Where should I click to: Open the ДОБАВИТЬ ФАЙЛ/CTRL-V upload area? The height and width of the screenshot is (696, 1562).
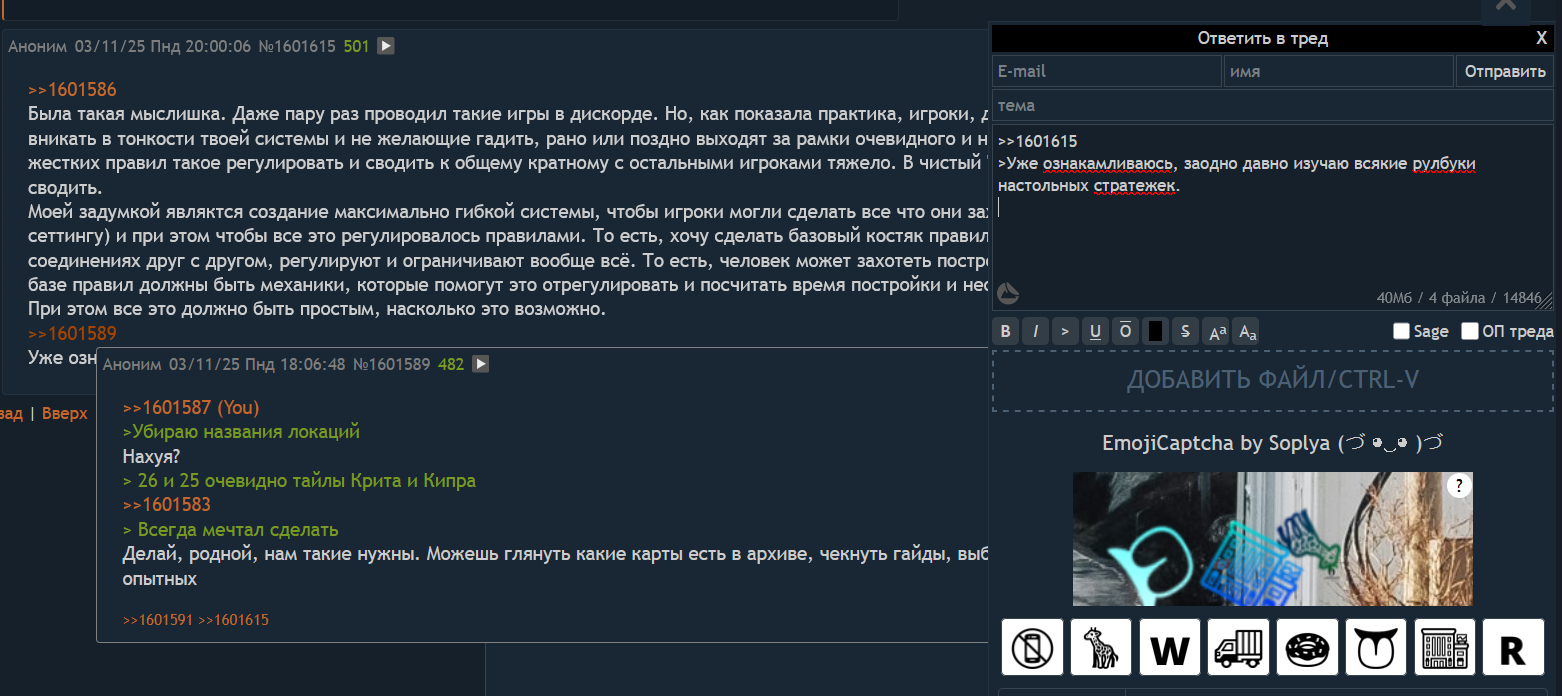pos(1273,380)
